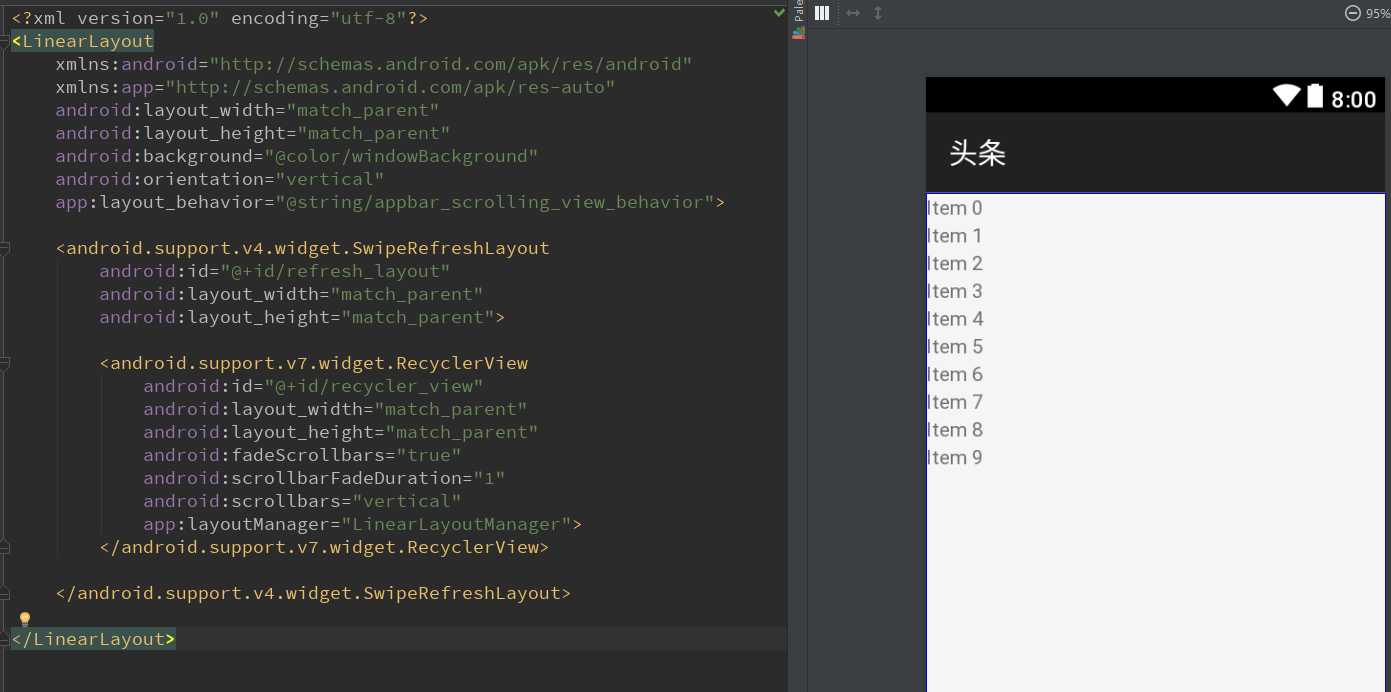The height and width of the screenshot is (692, 1391).
Task: Click android:background "@color/windowBackground" attribute
Action: tap(297, 156)
